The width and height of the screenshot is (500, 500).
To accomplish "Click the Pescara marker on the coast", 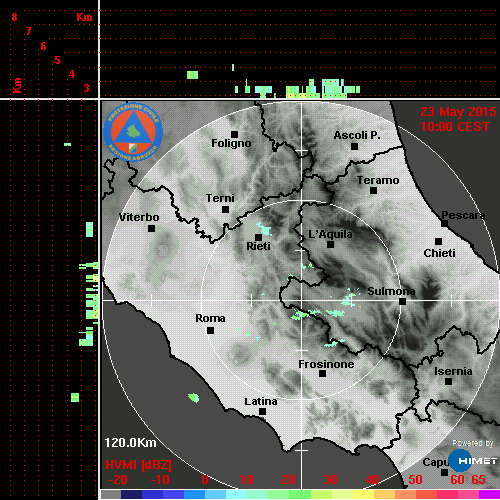I will 444,223.
